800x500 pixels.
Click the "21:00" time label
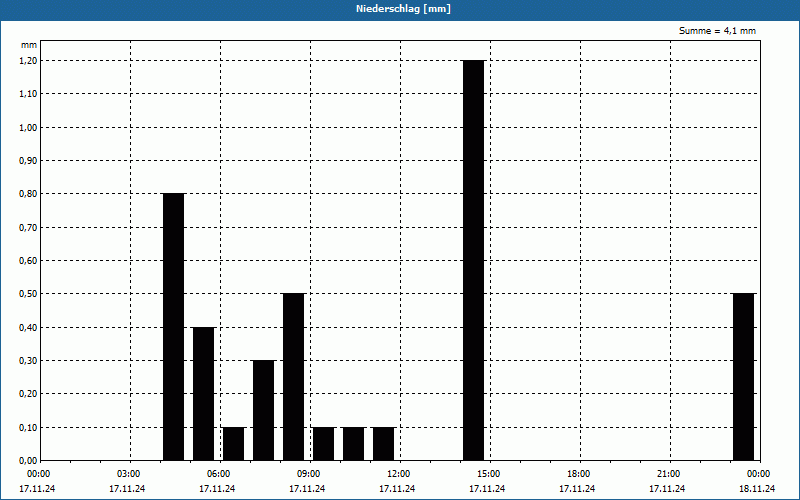coord(668,474)
